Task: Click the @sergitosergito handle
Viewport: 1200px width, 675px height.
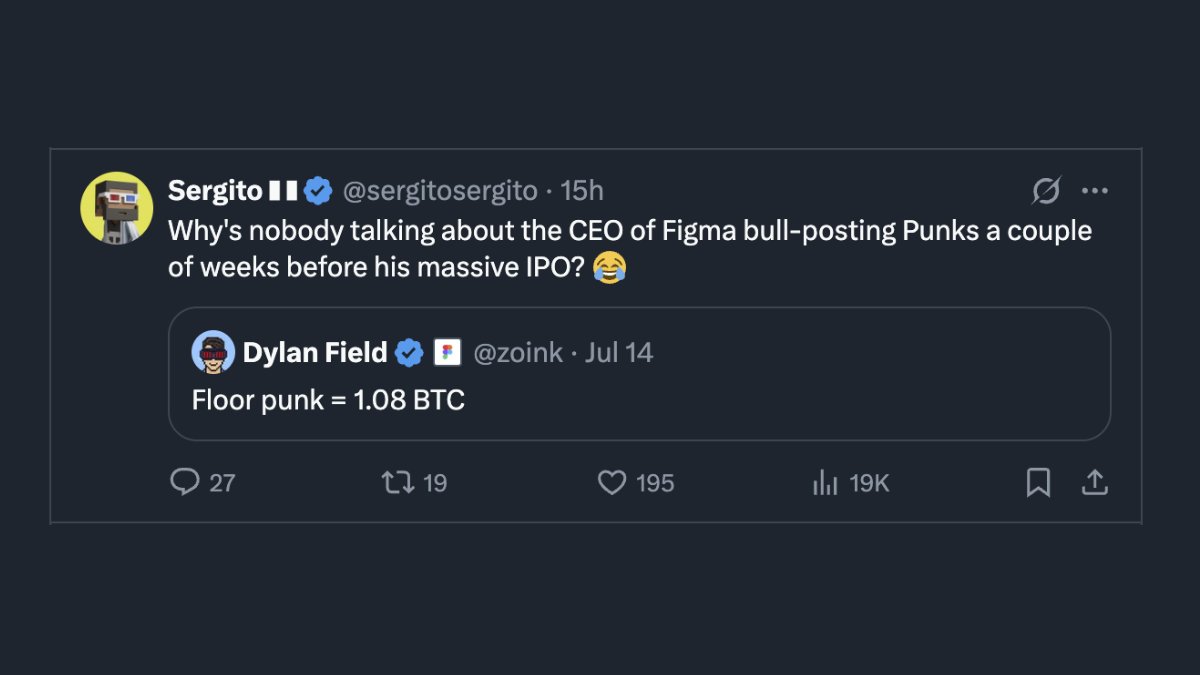Action: point(440,190)
